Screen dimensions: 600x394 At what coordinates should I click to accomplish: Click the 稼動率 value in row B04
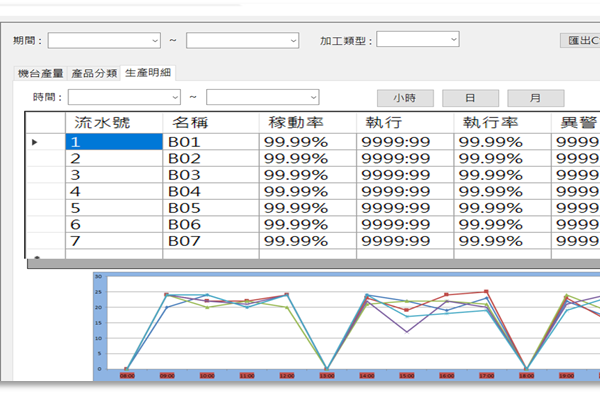click(x=308, y=191)
